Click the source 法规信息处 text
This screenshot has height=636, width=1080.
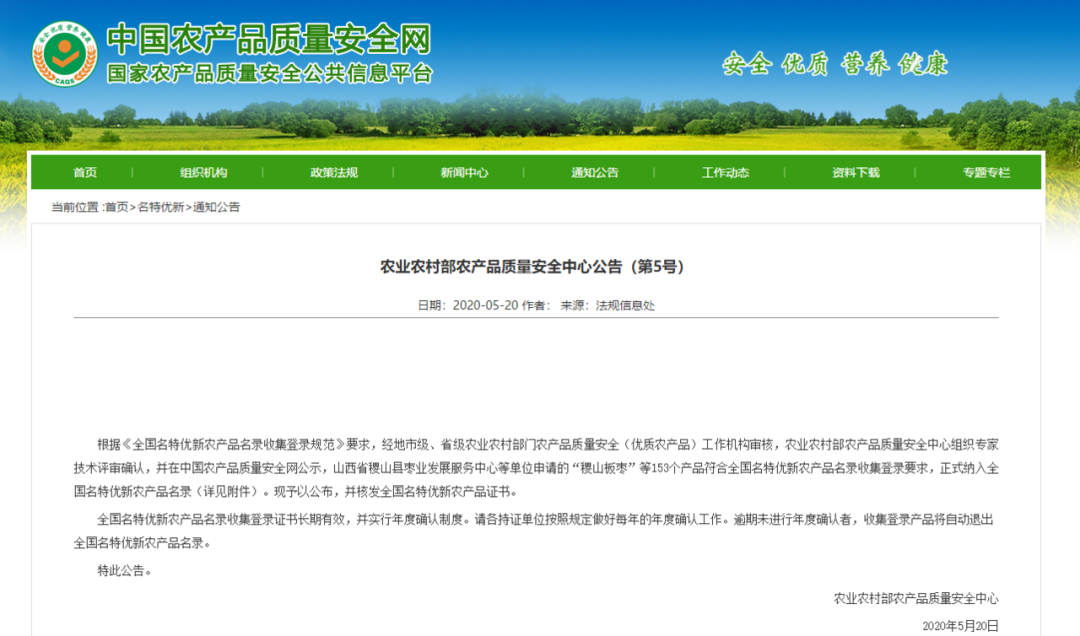pos(625,305)
